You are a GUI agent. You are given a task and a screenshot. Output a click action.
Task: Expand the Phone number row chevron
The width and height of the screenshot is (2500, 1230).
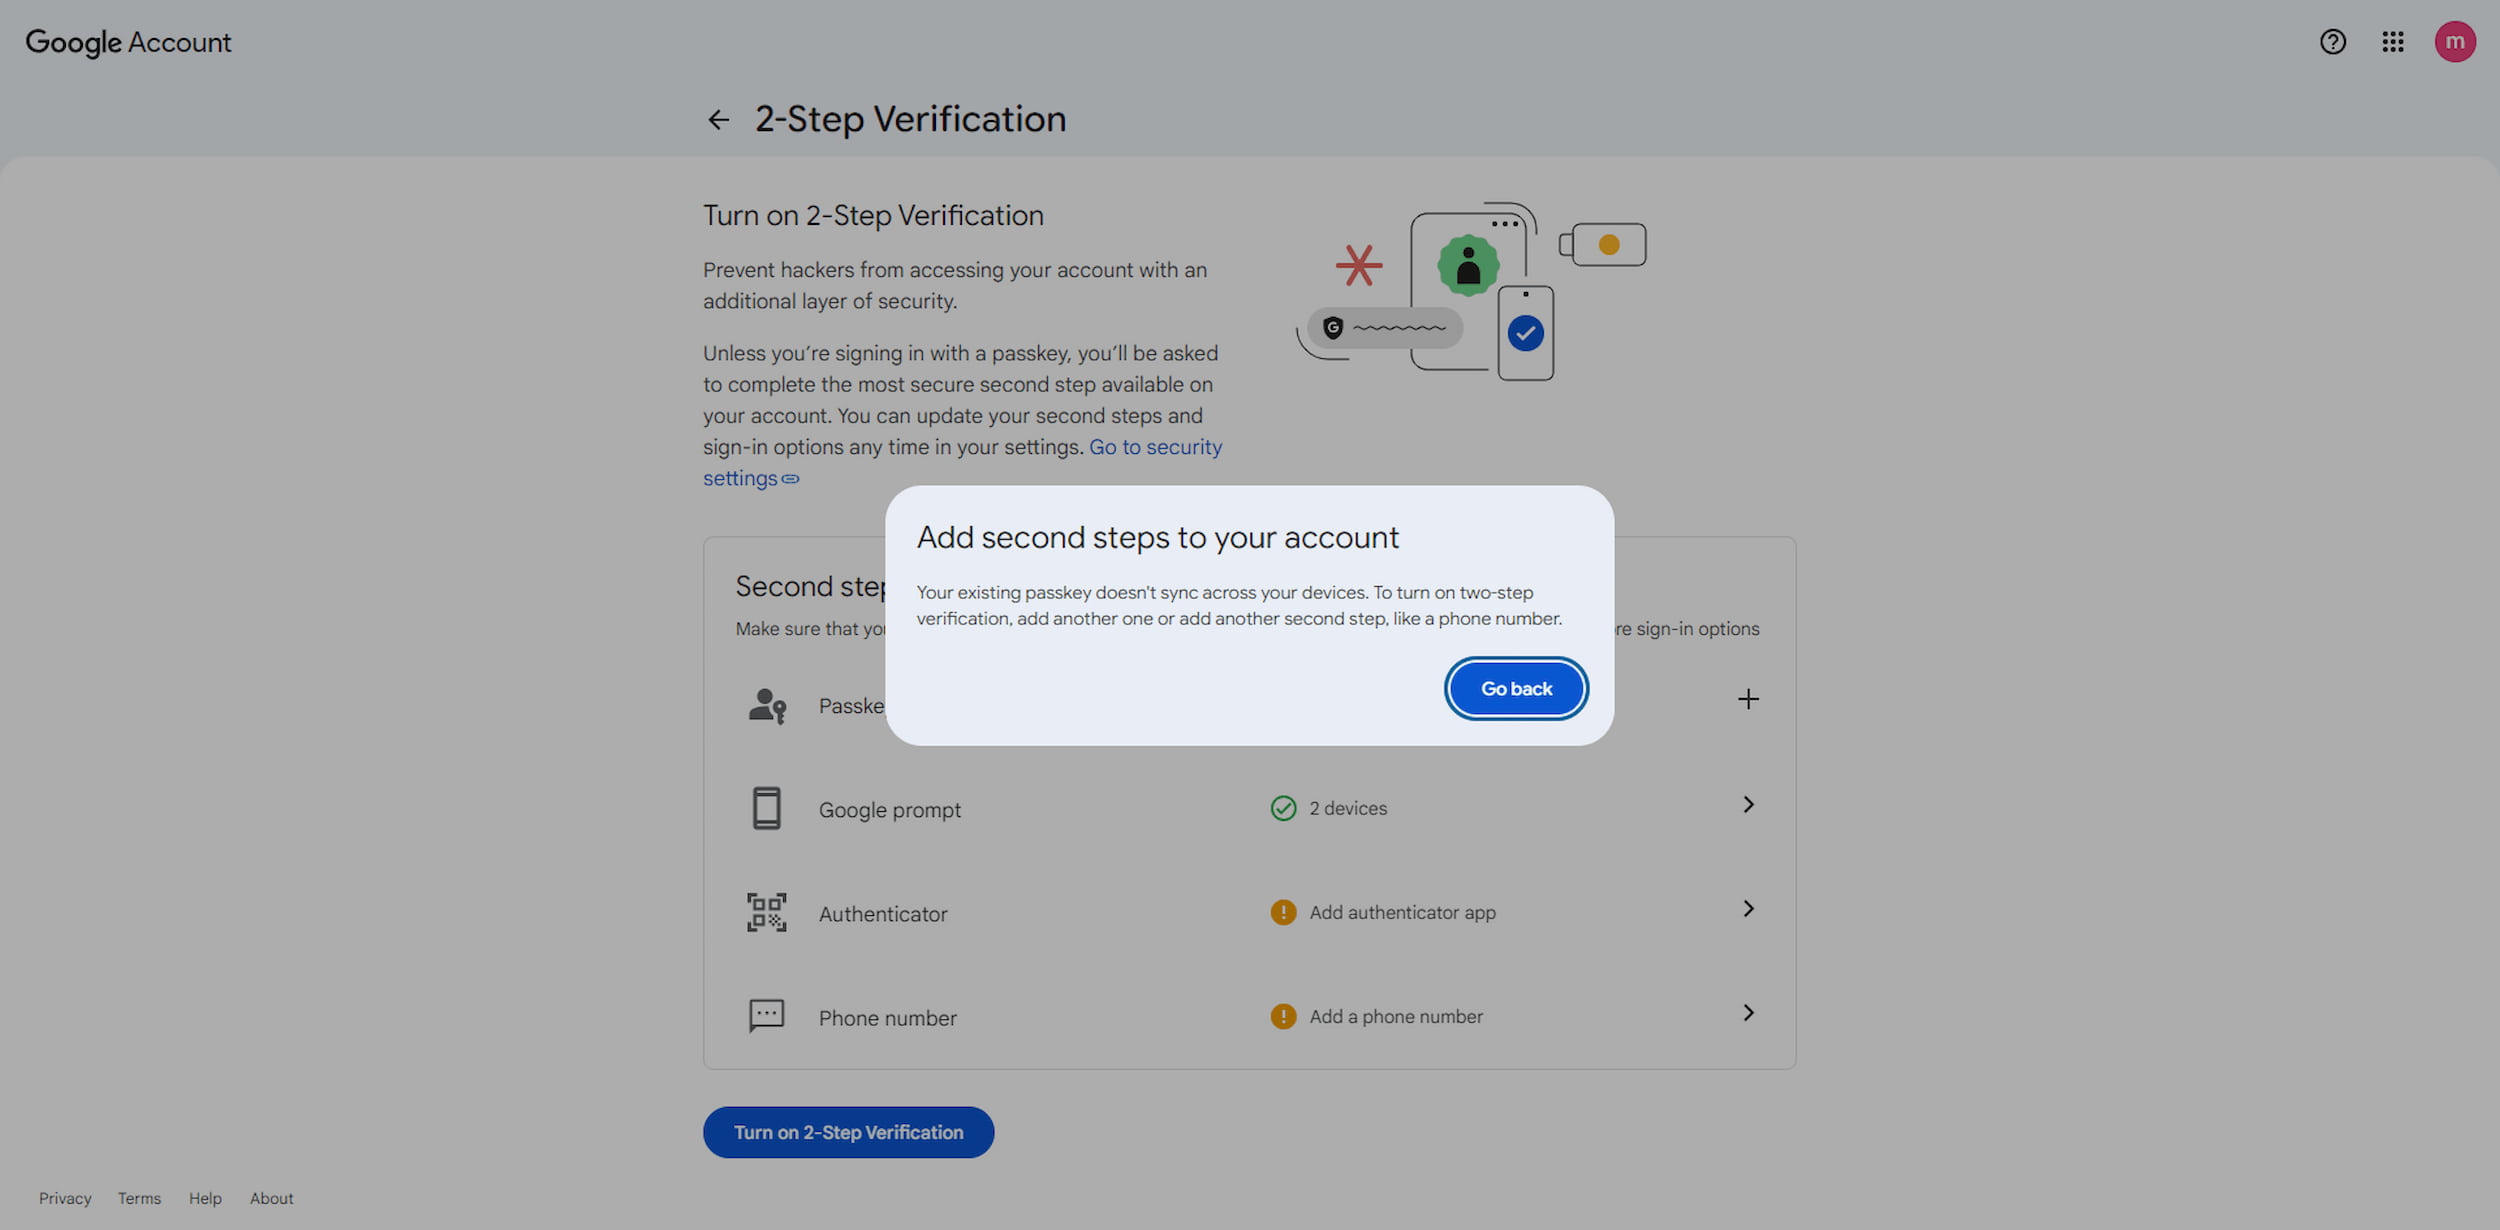coord(1748,1013)
